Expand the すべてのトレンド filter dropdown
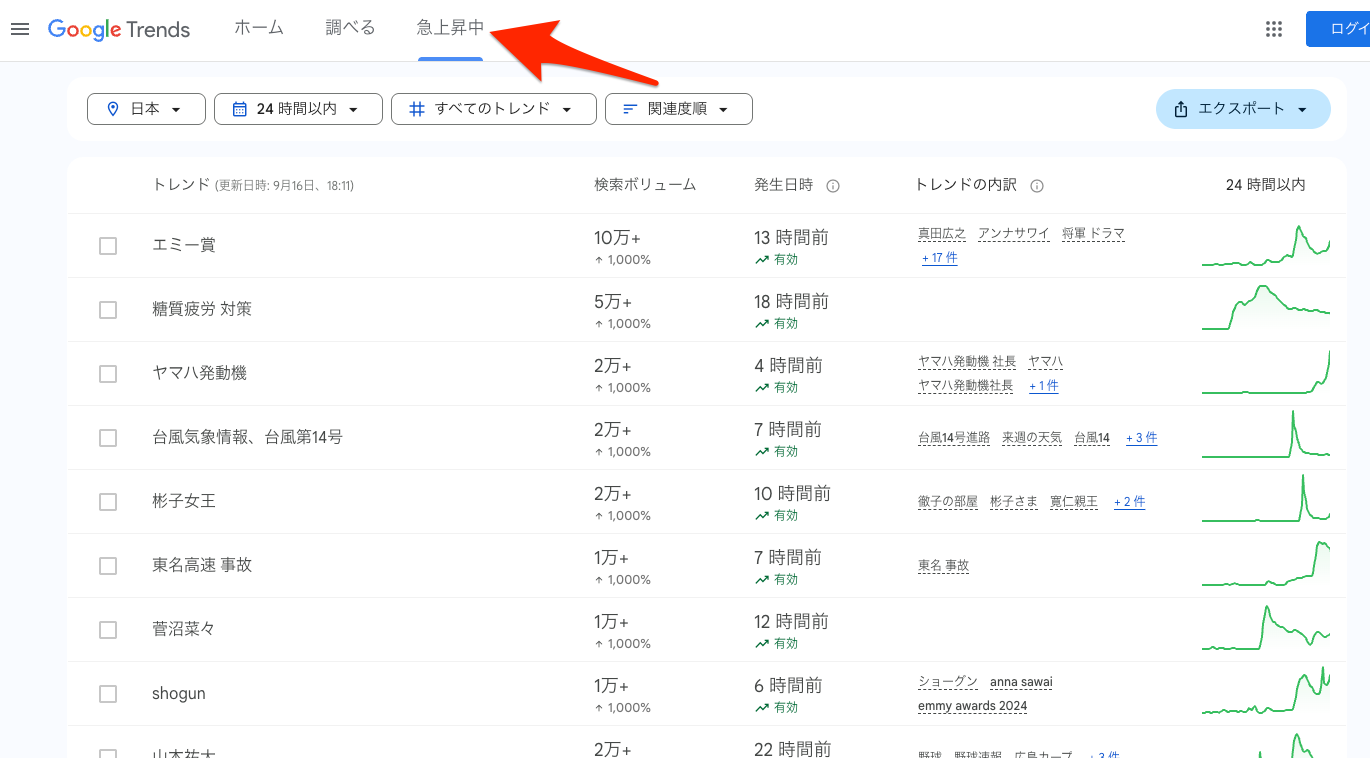Image resolution: width=1370 pixels, height=758 pixels. [494, 109]
